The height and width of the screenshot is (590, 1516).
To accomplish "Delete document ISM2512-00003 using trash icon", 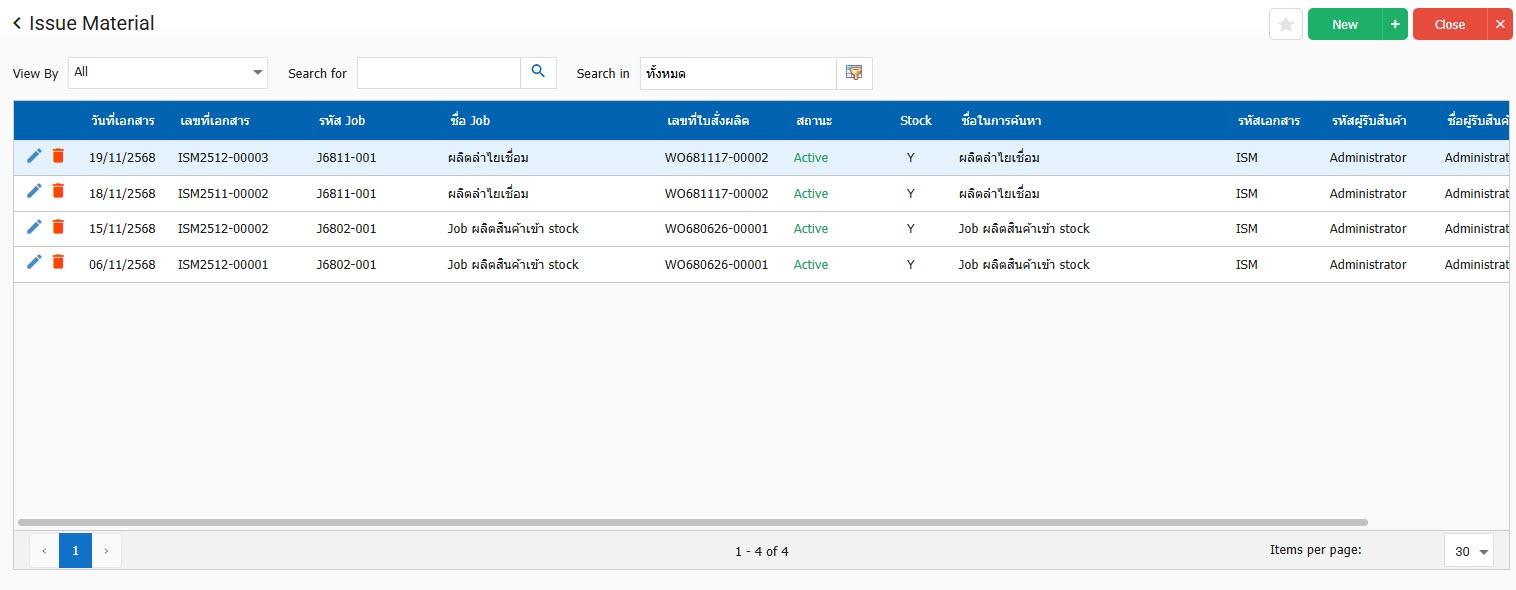I will pyautogui.click(x=58, y=156).
